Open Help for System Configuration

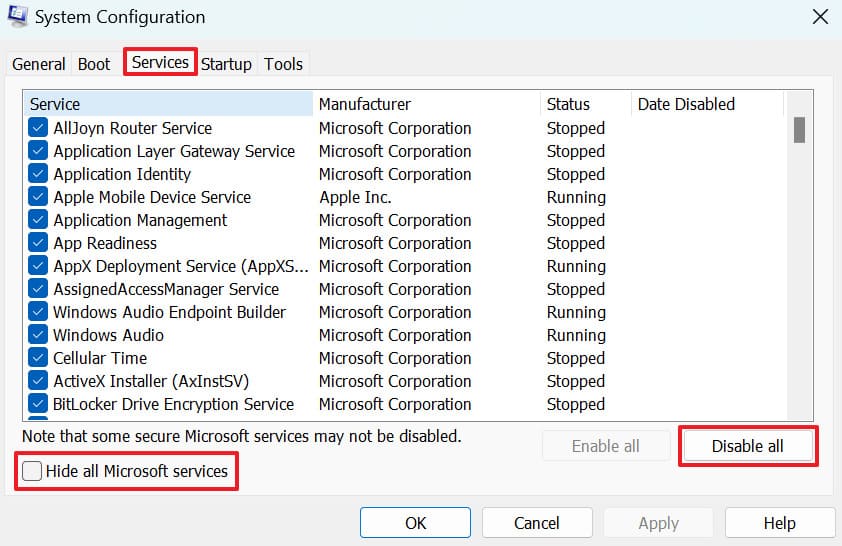[780, 523]
